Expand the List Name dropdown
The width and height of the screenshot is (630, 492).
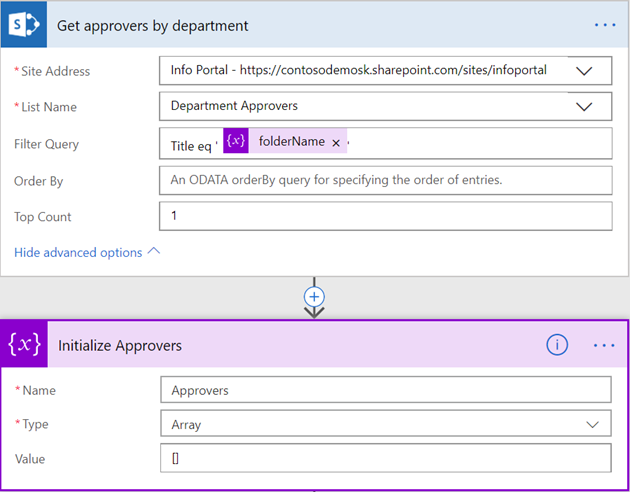pyautogui.click(x=591, y=106)
